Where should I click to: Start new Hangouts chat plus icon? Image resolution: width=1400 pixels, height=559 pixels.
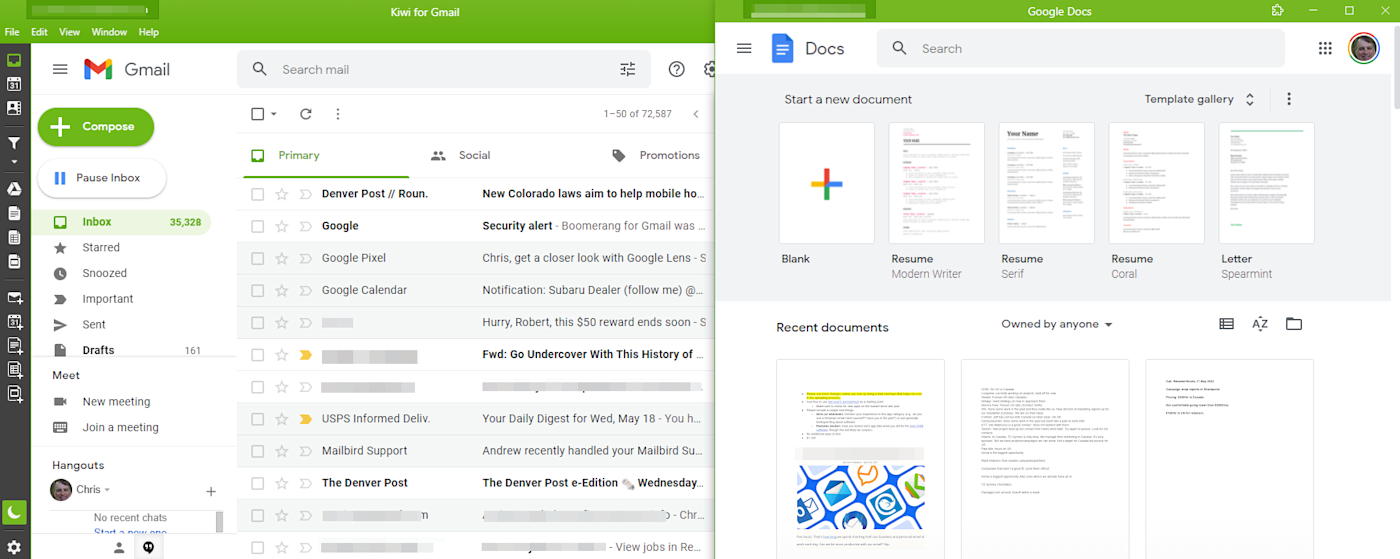click(211, 491)
